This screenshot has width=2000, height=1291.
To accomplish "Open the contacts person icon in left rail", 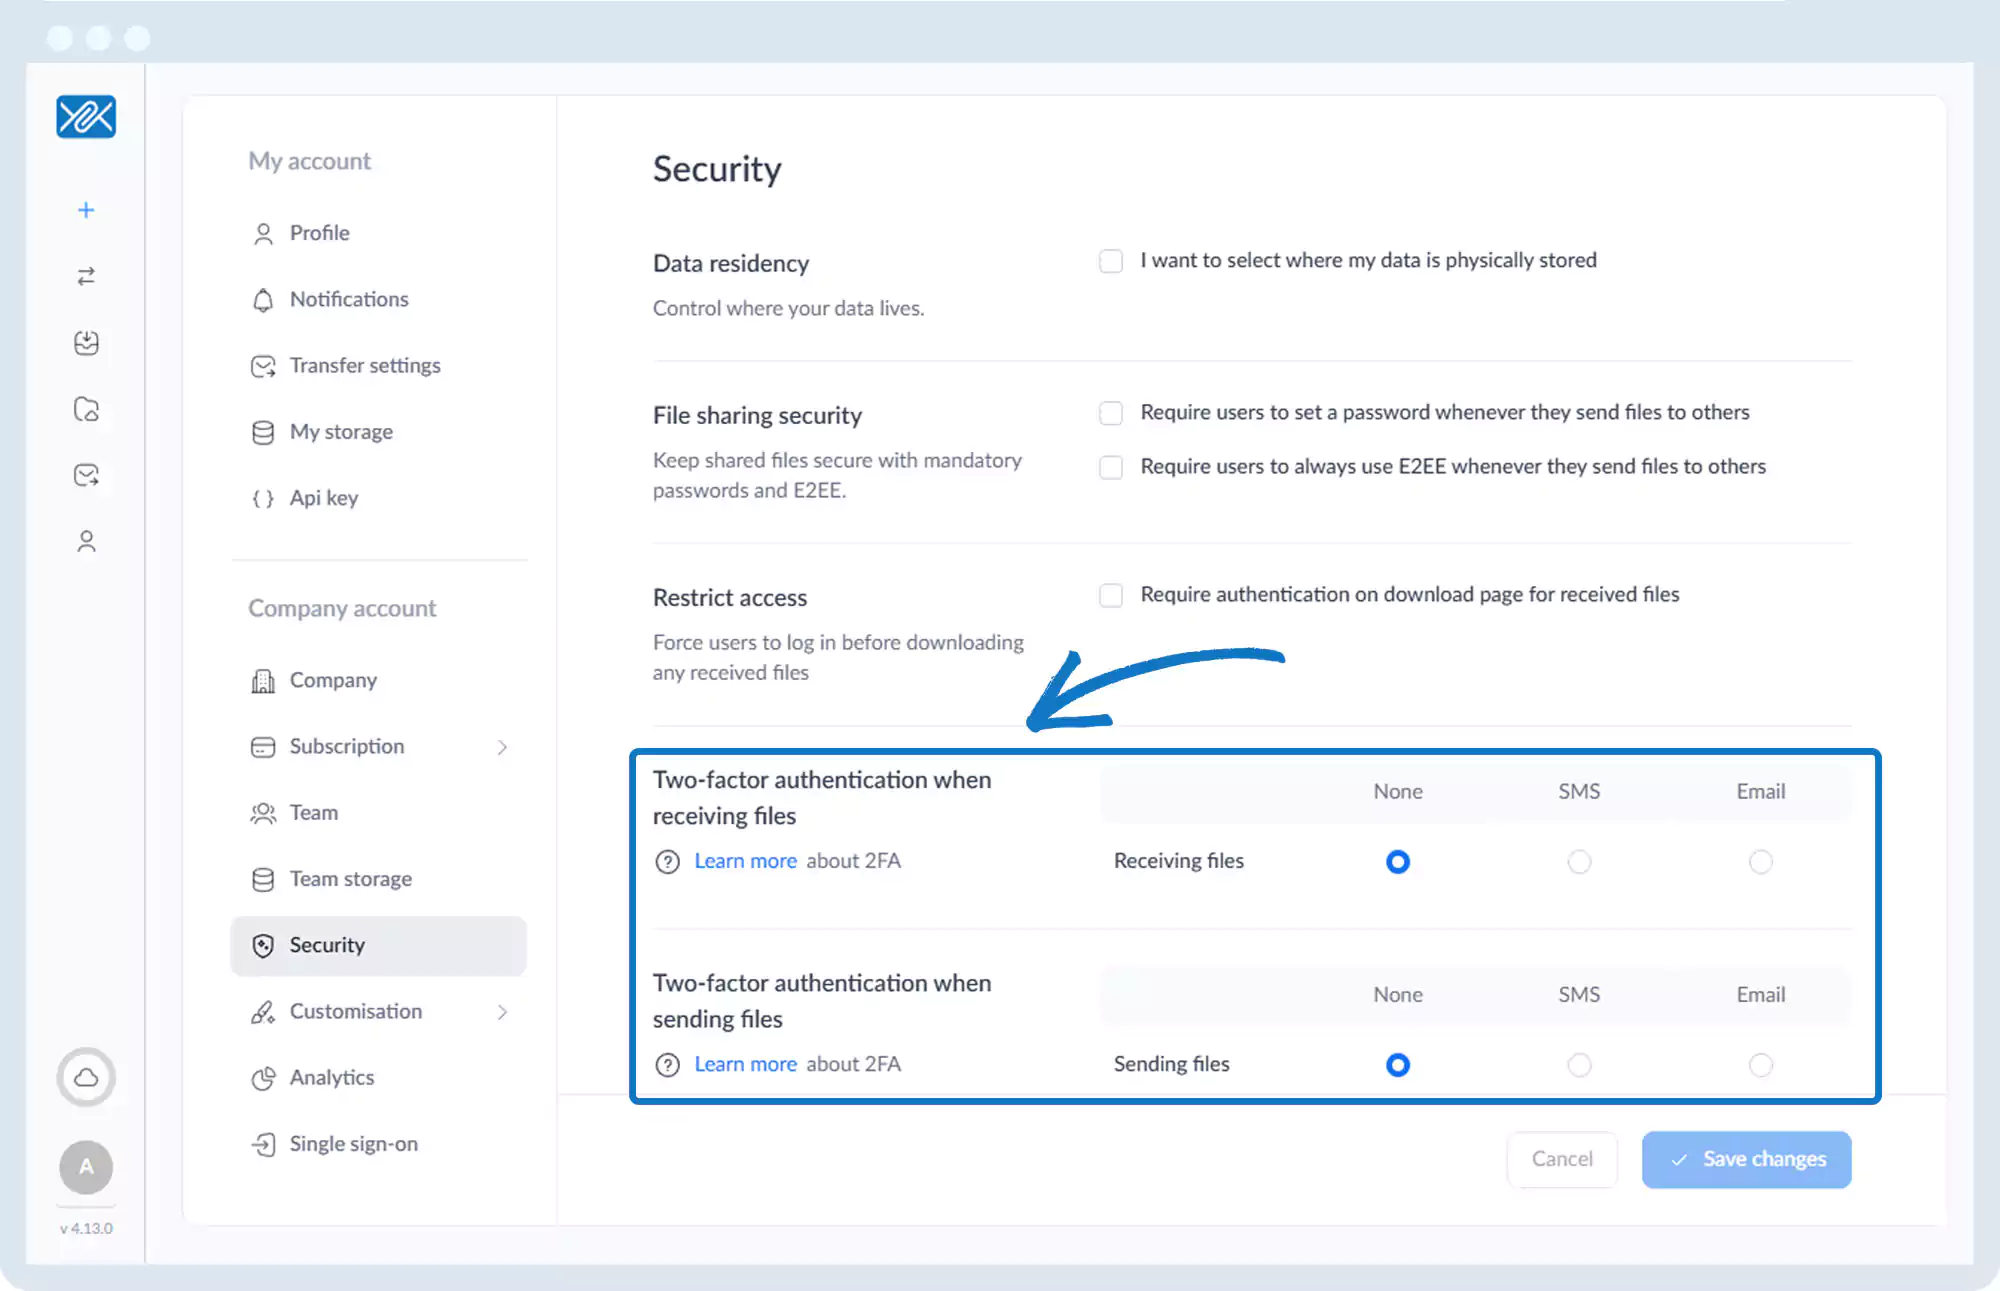I will click(86, 541).
